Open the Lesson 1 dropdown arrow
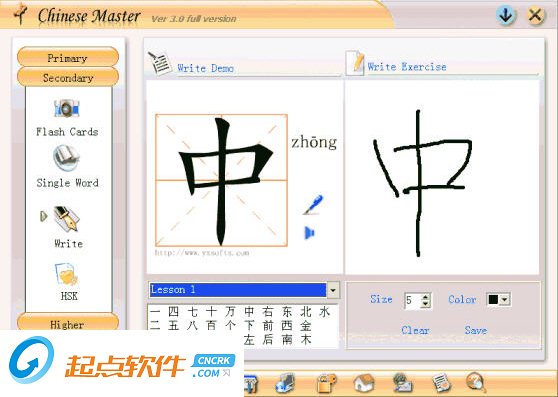This screenshot has height=397, width=558. point(333,290)
